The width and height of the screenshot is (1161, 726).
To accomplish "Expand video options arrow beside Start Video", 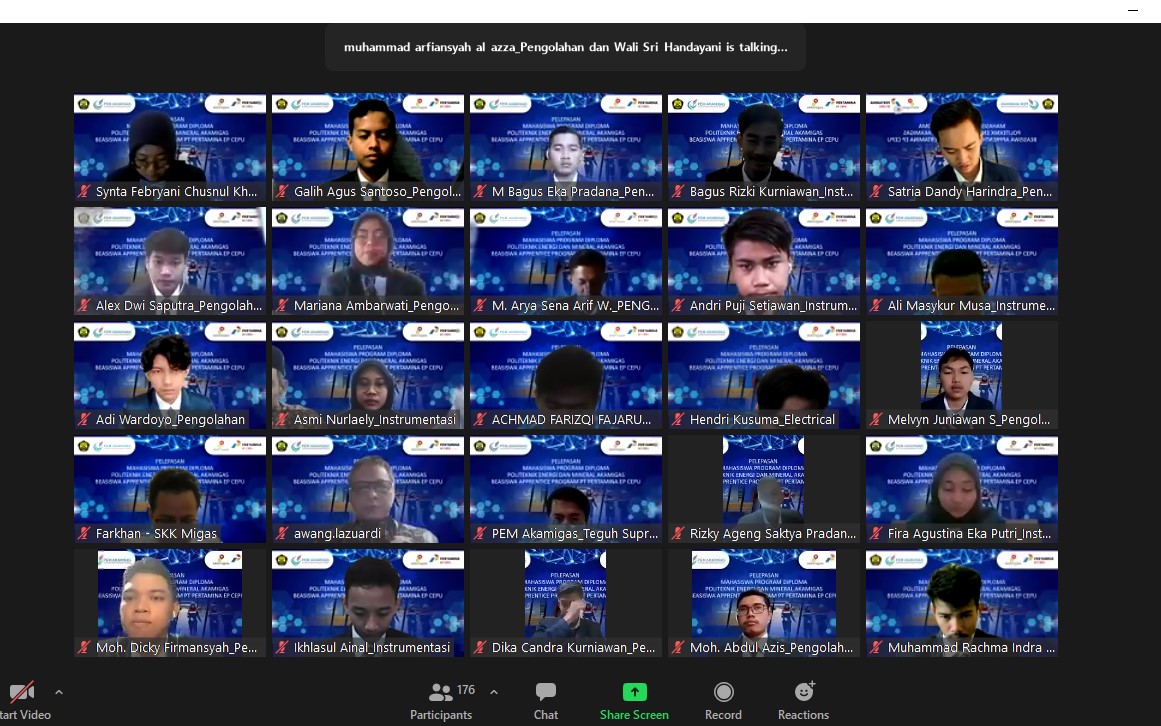I will (x=58, y=691).
